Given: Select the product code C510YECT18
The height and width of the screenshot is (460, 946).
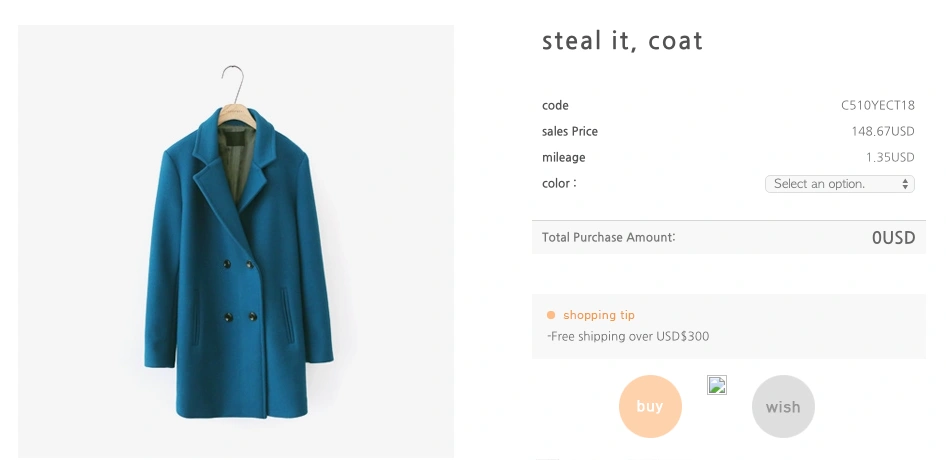Looking at the screenshot, I should [x=877, y=106].
